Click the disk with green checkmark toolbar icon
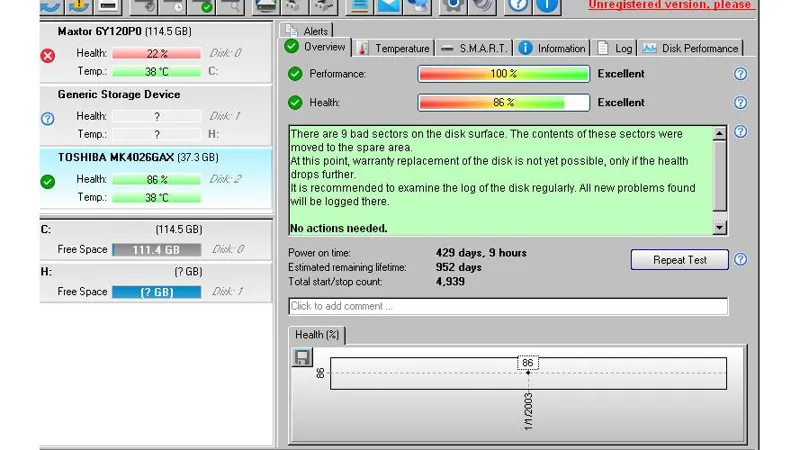Screen dimensions: 800x450 [202, 6]
